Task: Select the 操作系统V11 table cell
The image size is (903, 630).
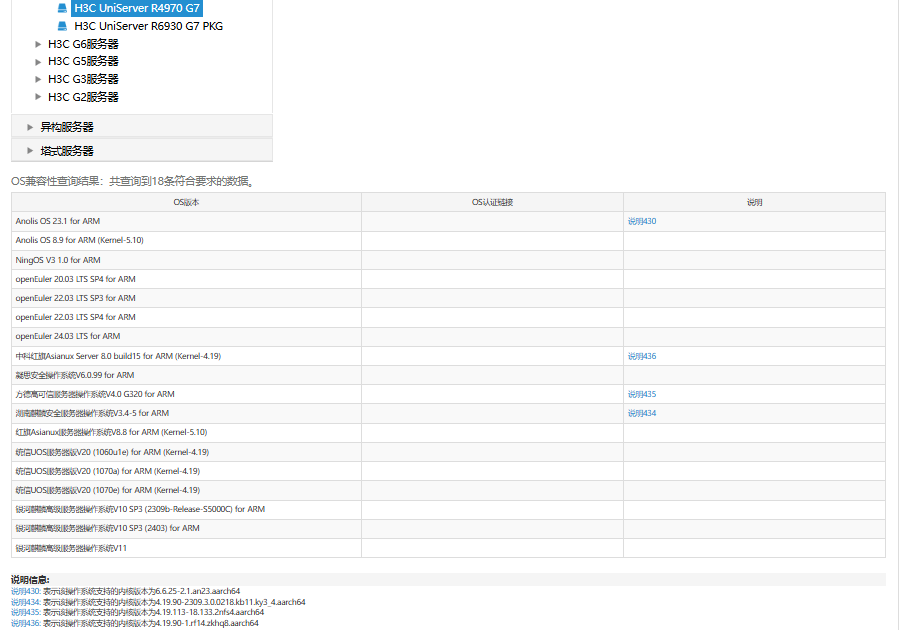Action: [186, 548]
